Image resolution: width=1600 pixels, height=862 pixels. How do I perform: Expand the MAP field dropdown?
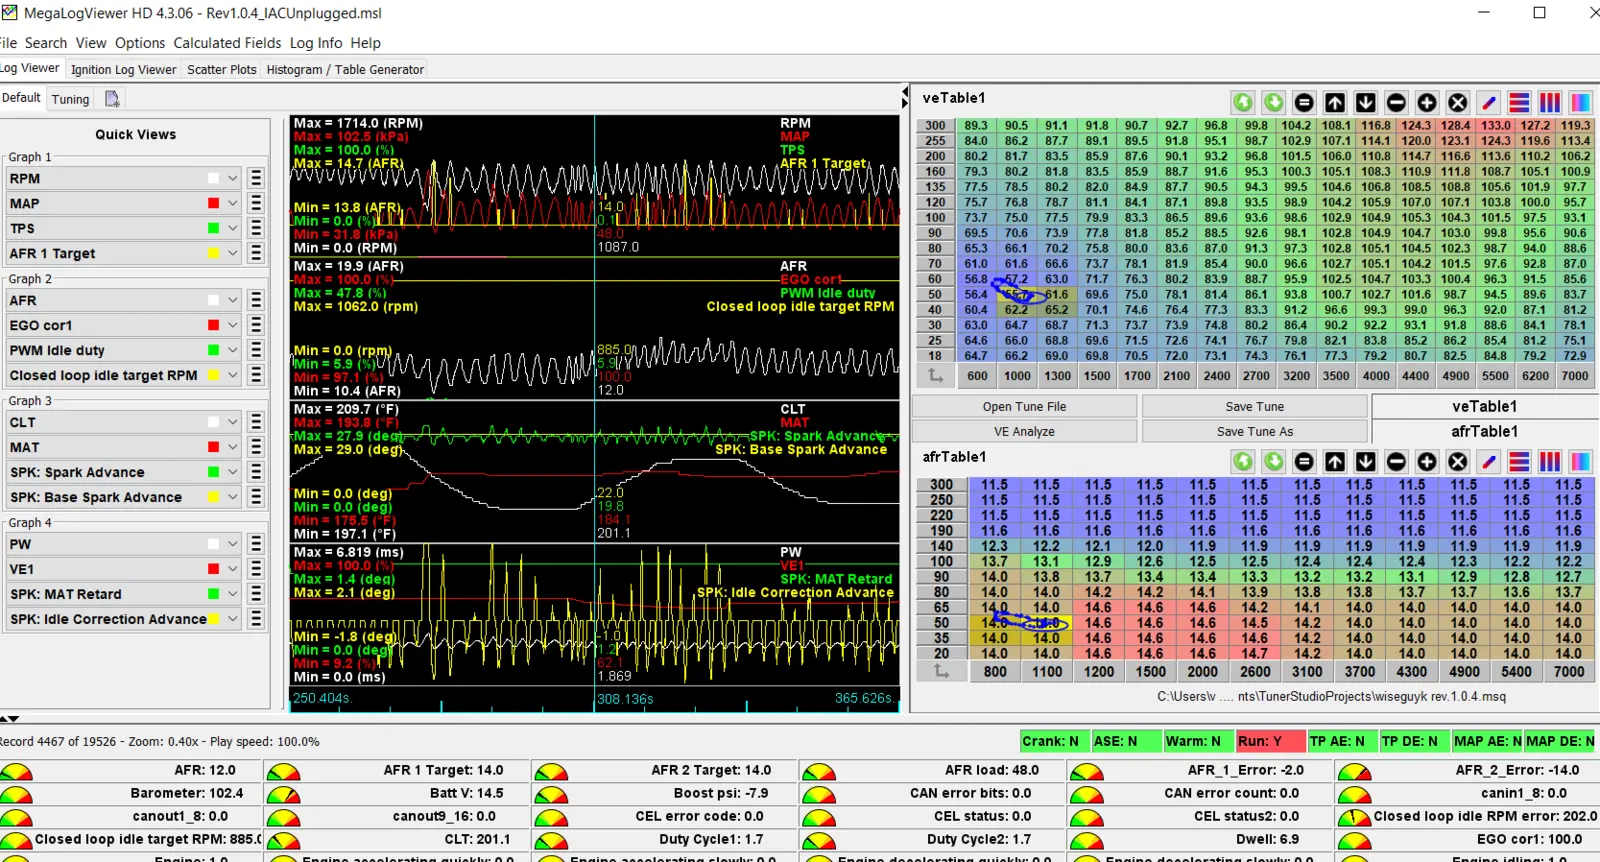pos(232,203)
